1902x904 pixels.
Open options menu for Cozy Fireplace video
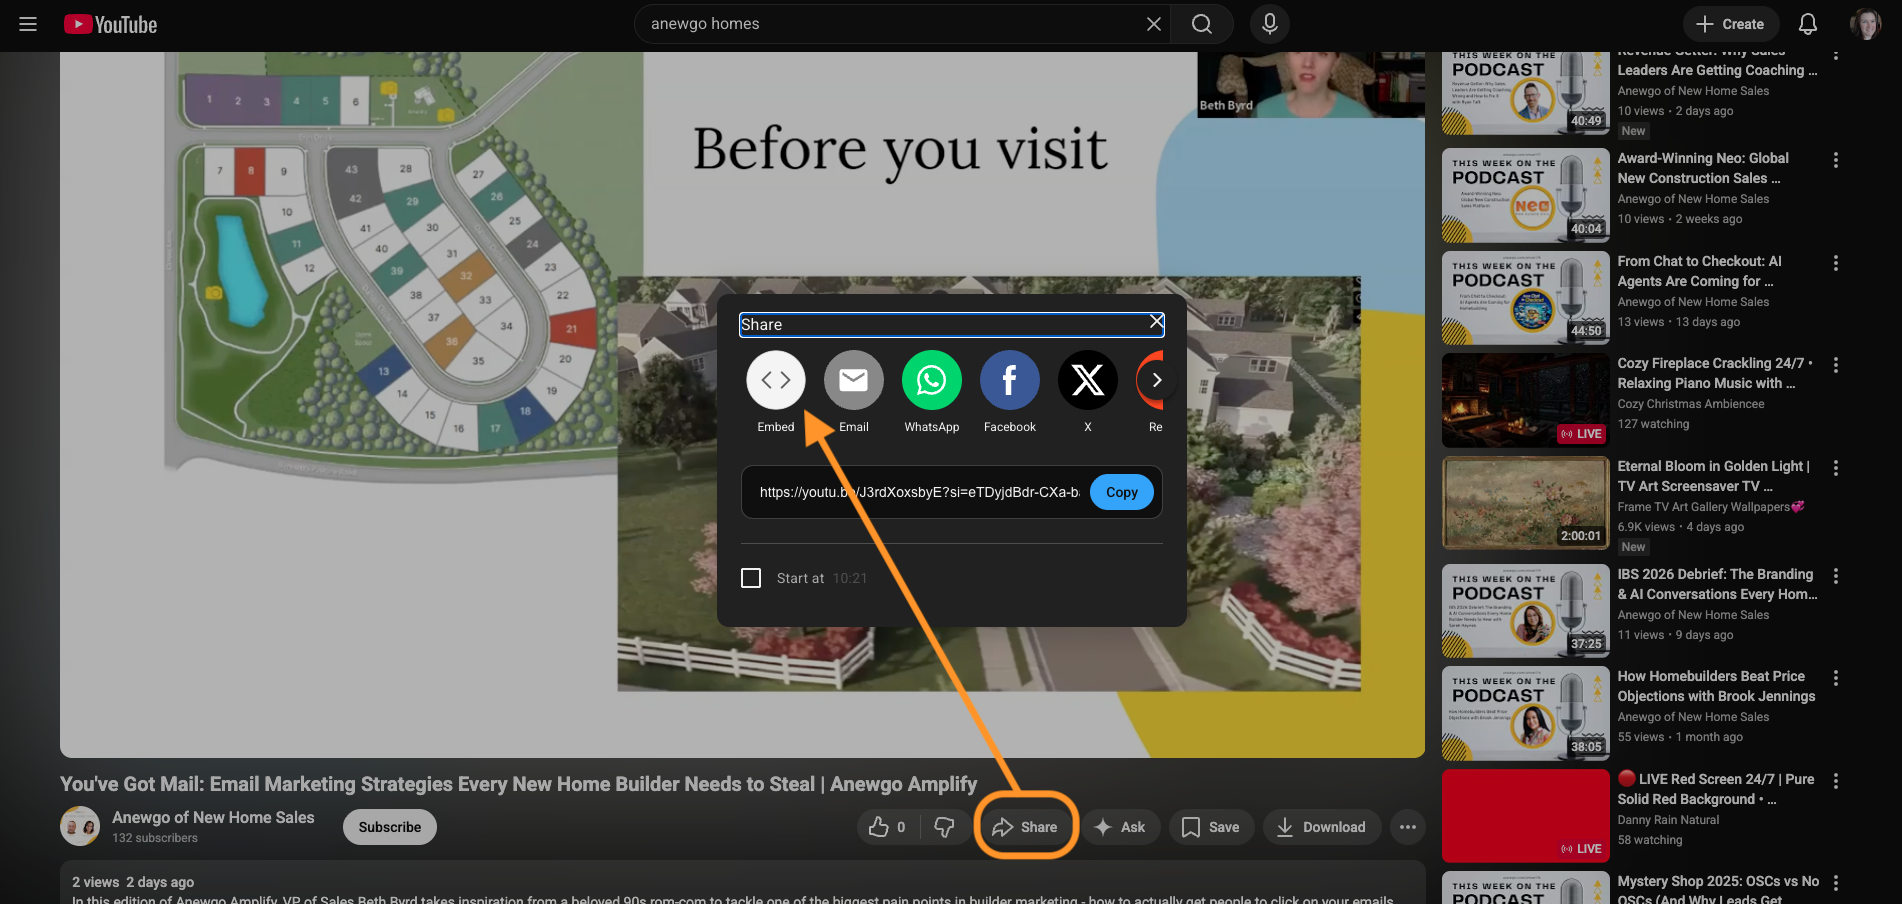click(1835, 365)
